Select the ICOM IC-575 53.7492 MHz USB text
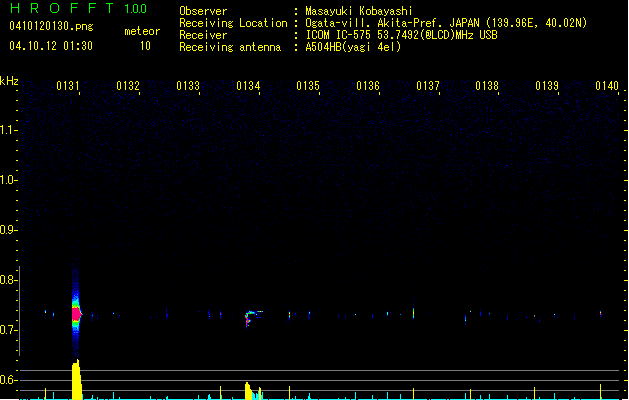This screenshot has height=400, width=629. tap(402, 35)
